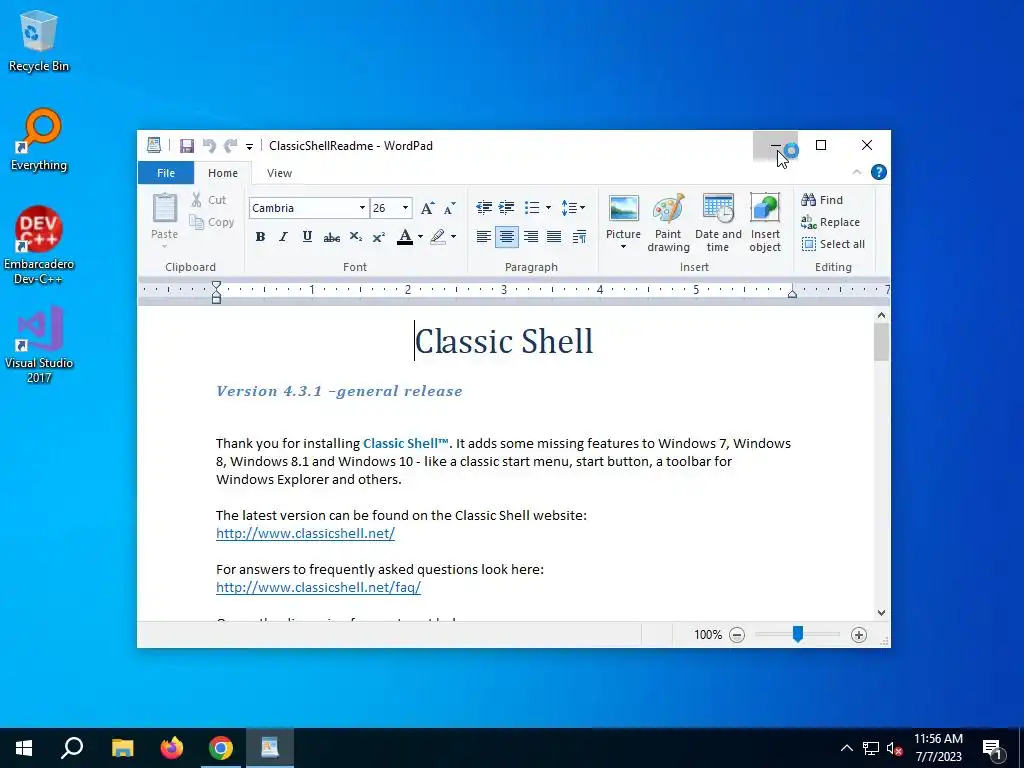The image size is (1024, 768).
Task: Switch to the View ribbon tab
Action: (x=279, y=173)
